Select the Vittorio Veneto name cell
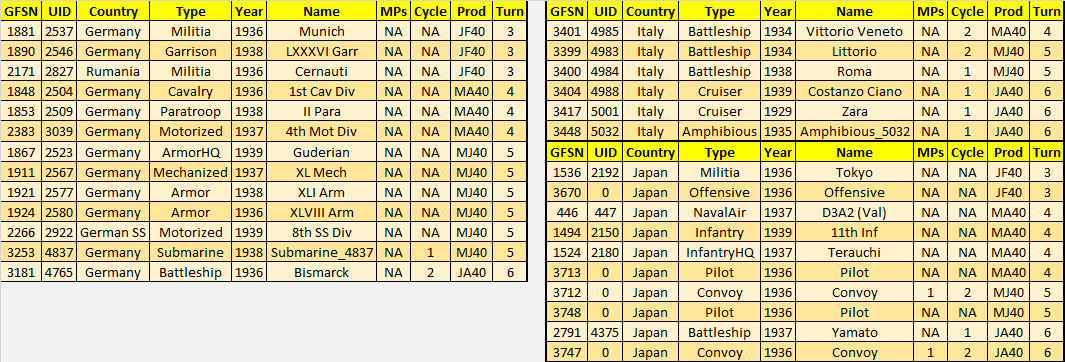This screenshot has height=362, width=1065. [854, 31]
